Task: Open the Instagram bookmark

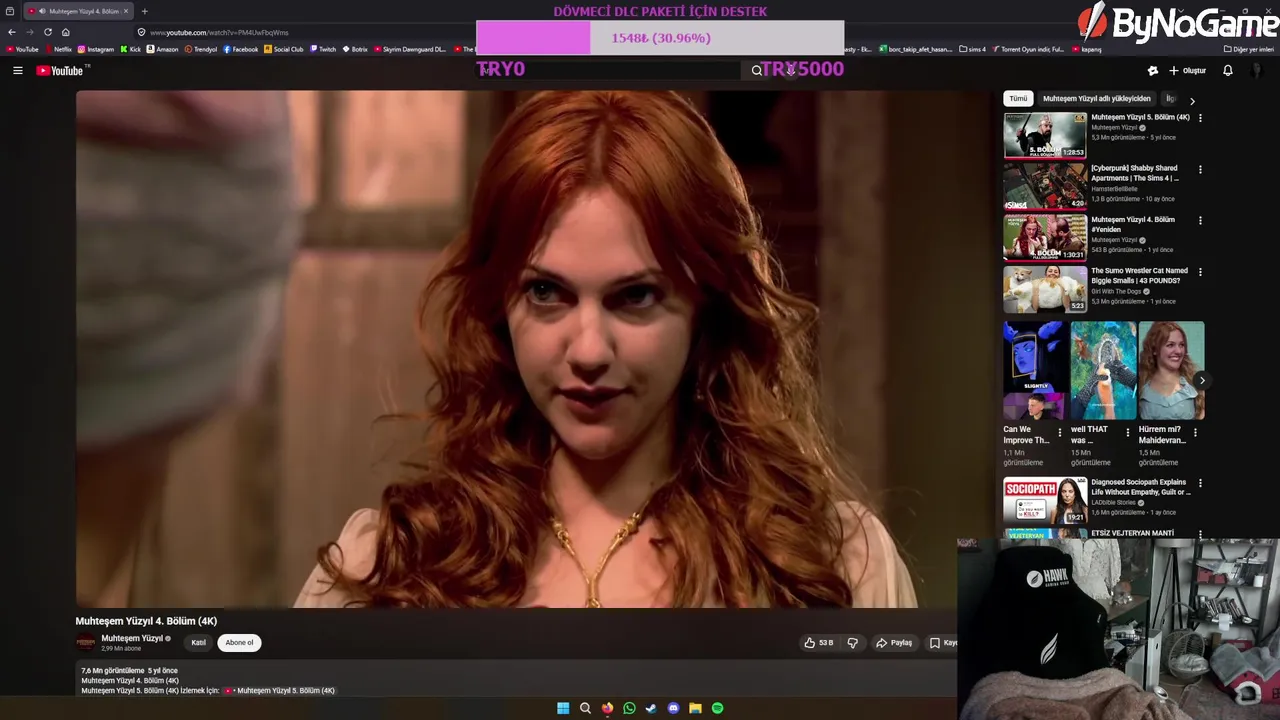Action: [x=96, y=49]
